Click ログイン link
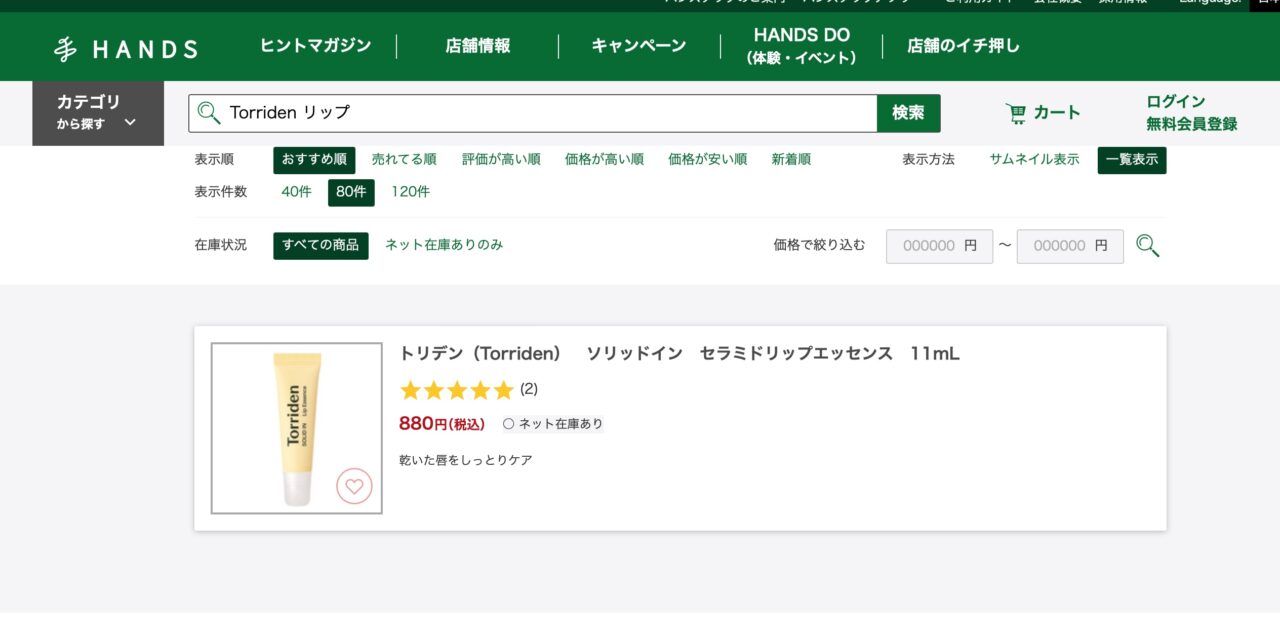The width and height of the screenshot is (1280, 637). (1176, 102)
